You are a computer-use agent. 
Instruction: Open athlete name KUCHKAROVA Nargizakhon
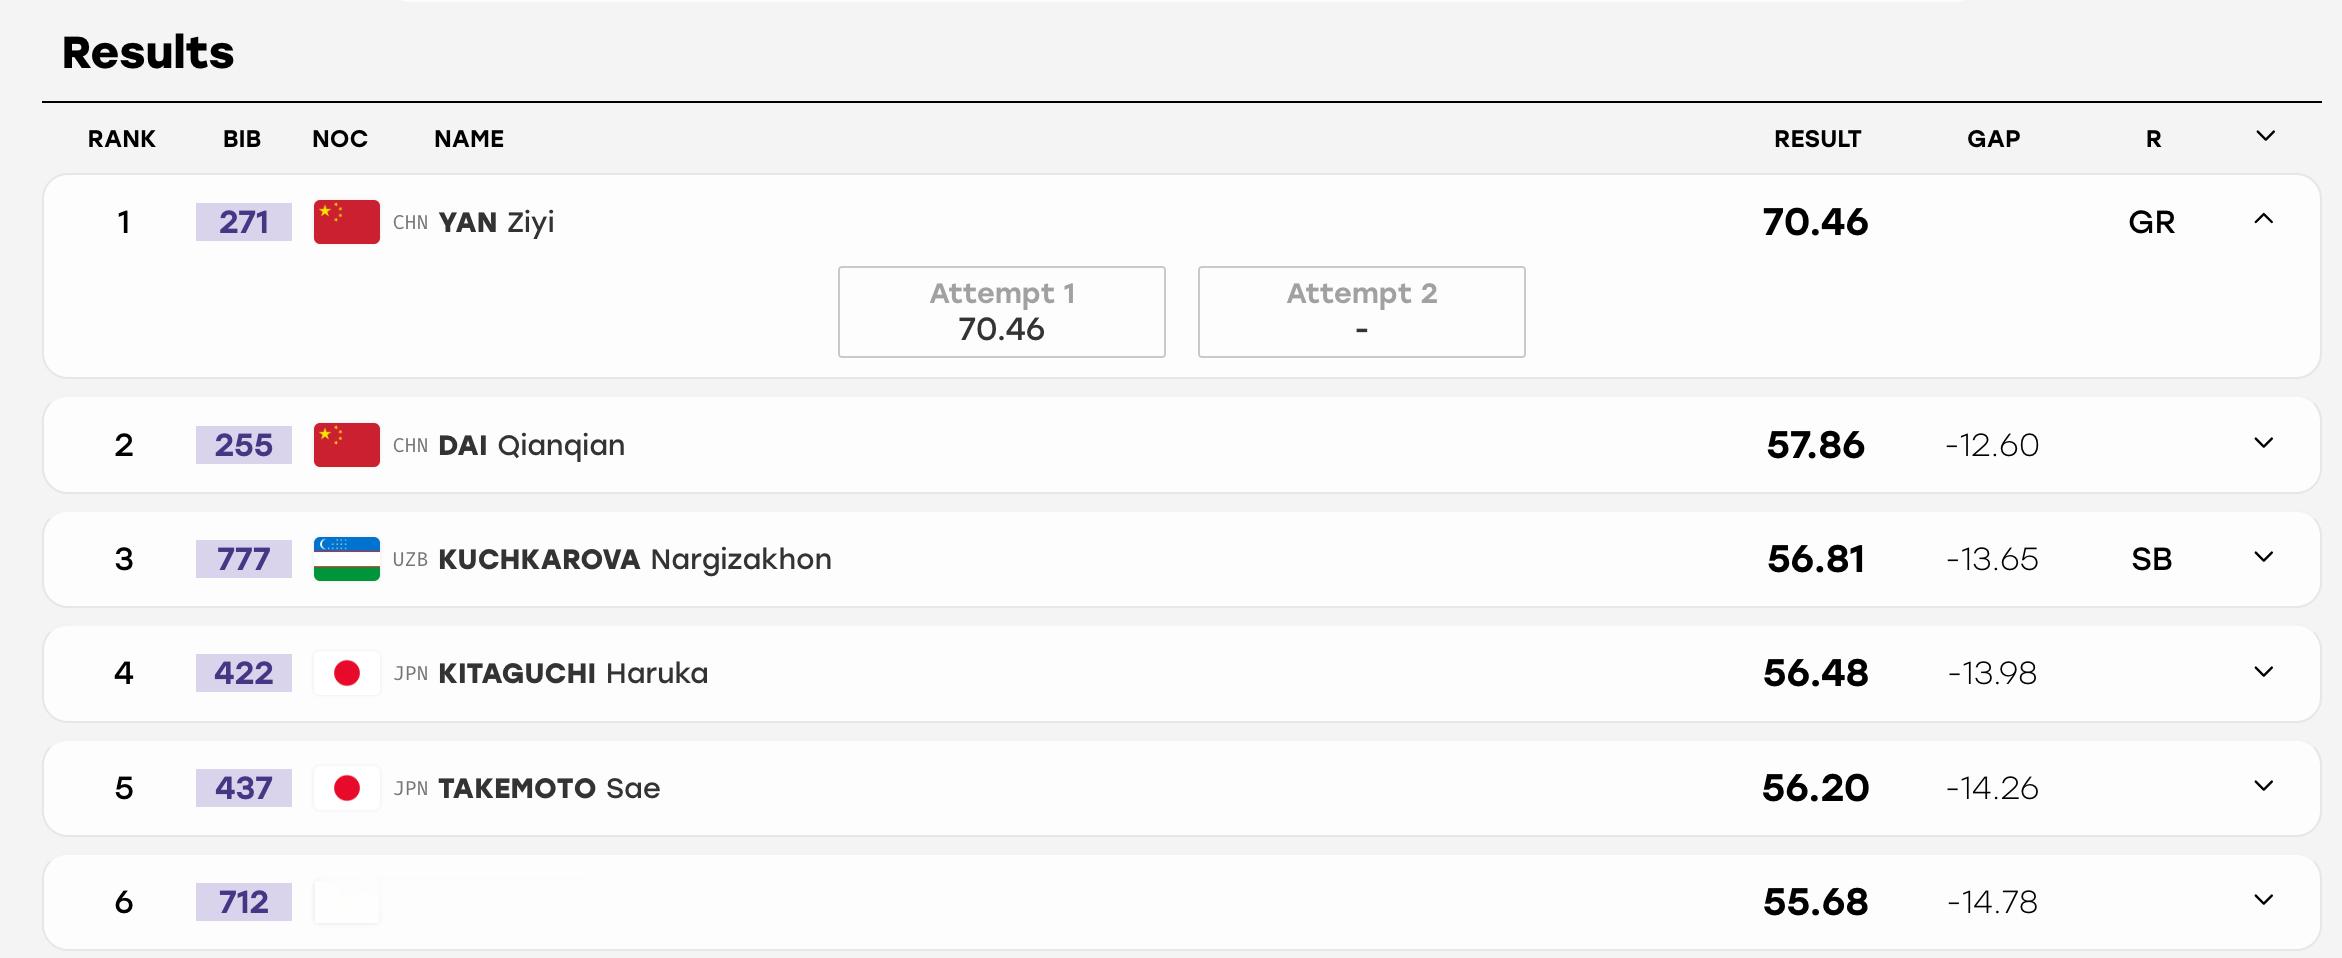(635, 559)
